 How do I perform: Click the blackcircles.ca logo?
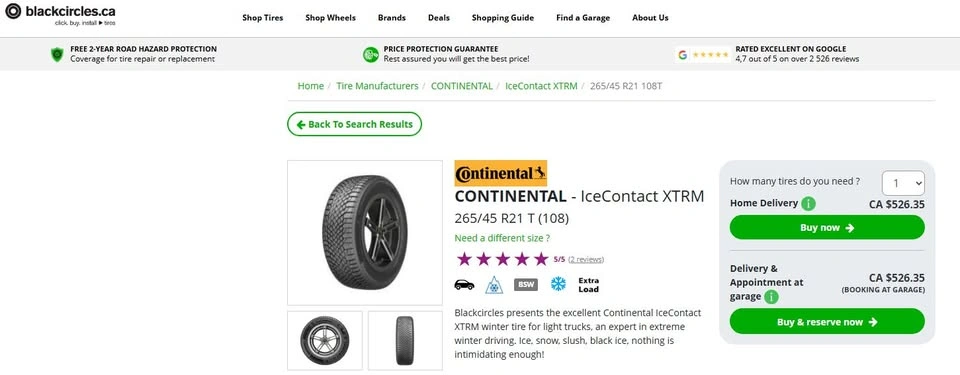pyautogui.click(x=60, y=14)
